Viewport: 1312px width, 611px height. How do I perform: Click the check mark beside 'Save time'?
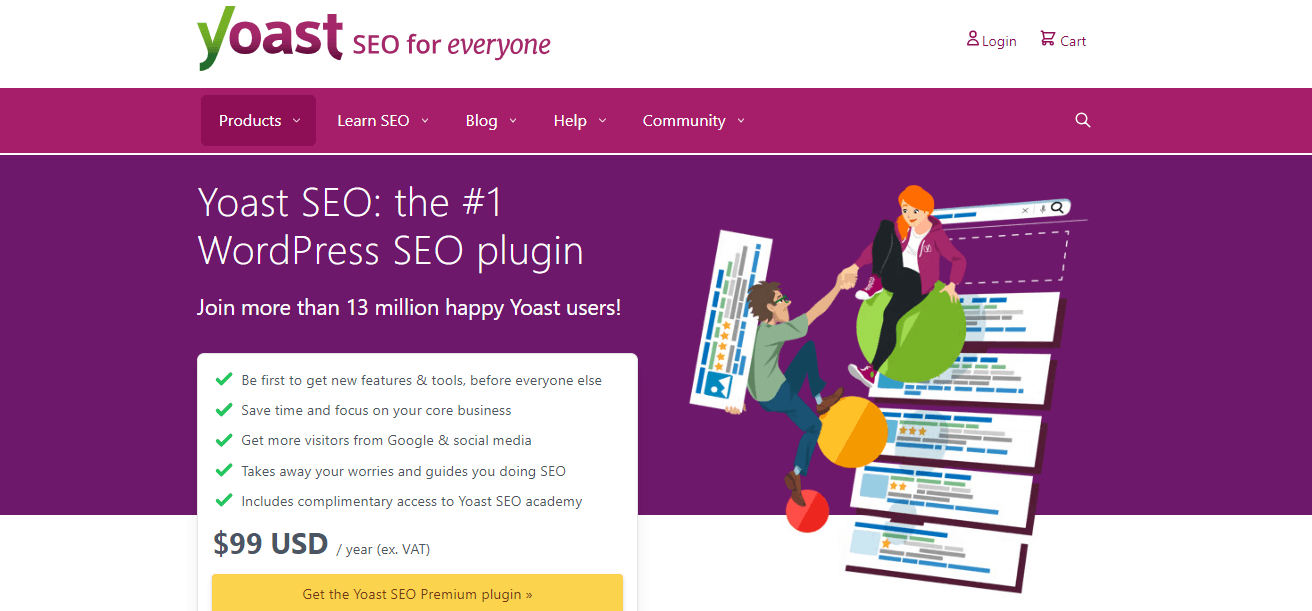click(224, 410)
